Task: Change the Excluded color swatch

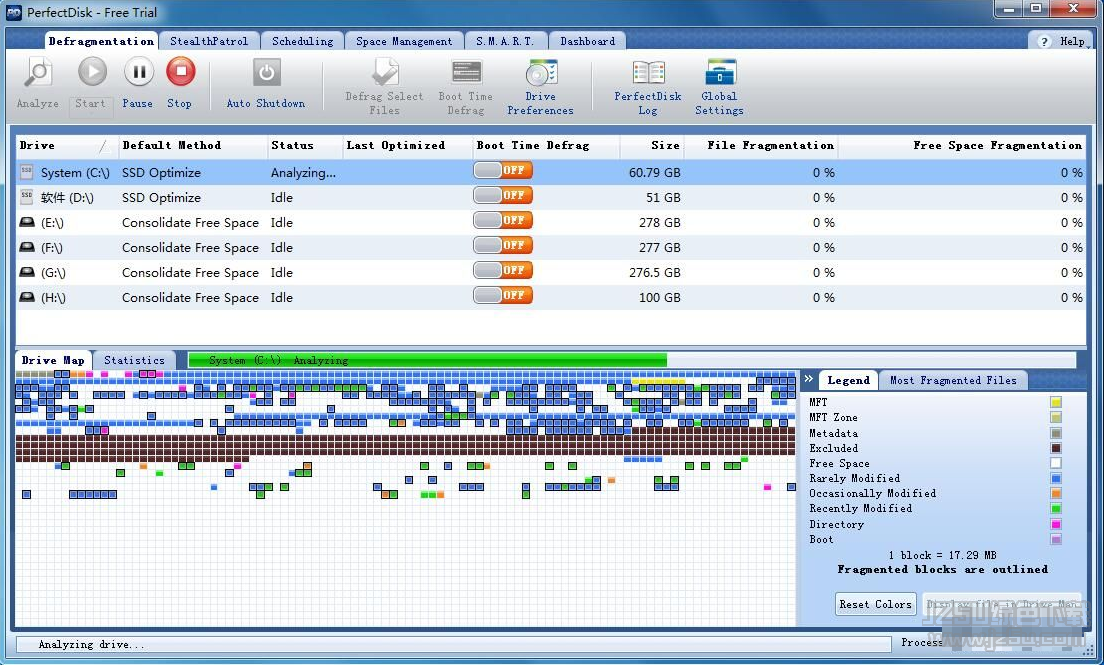Action: point(1055,448)
